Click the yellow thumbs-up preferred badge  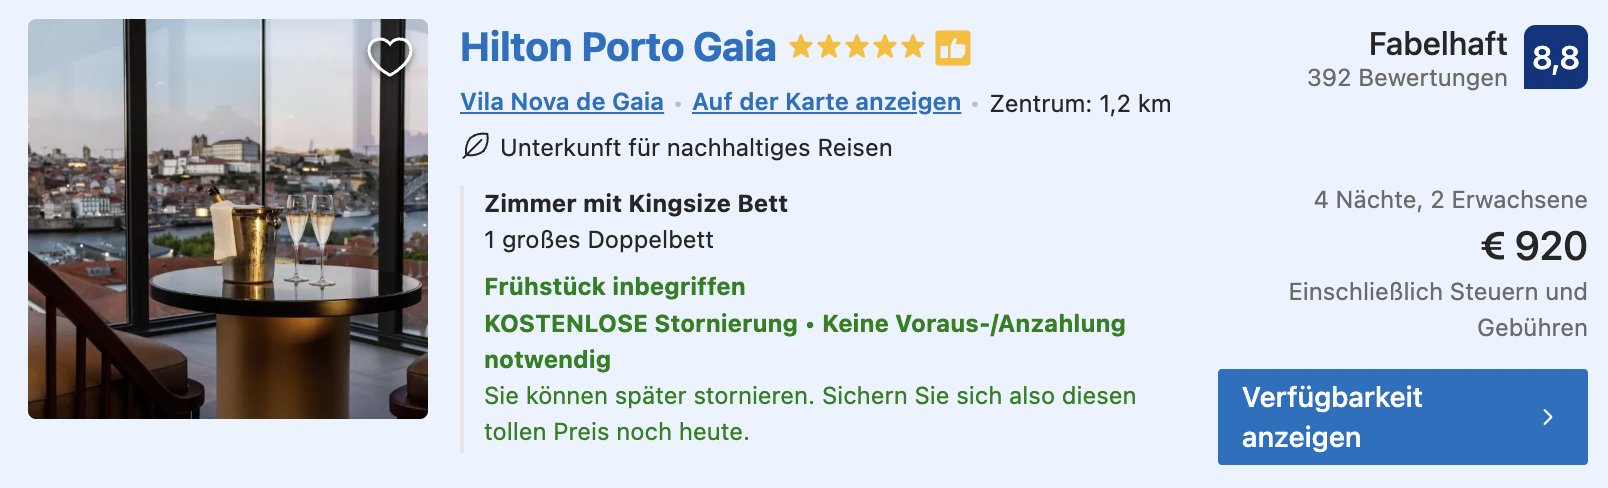tap(953, 47)
